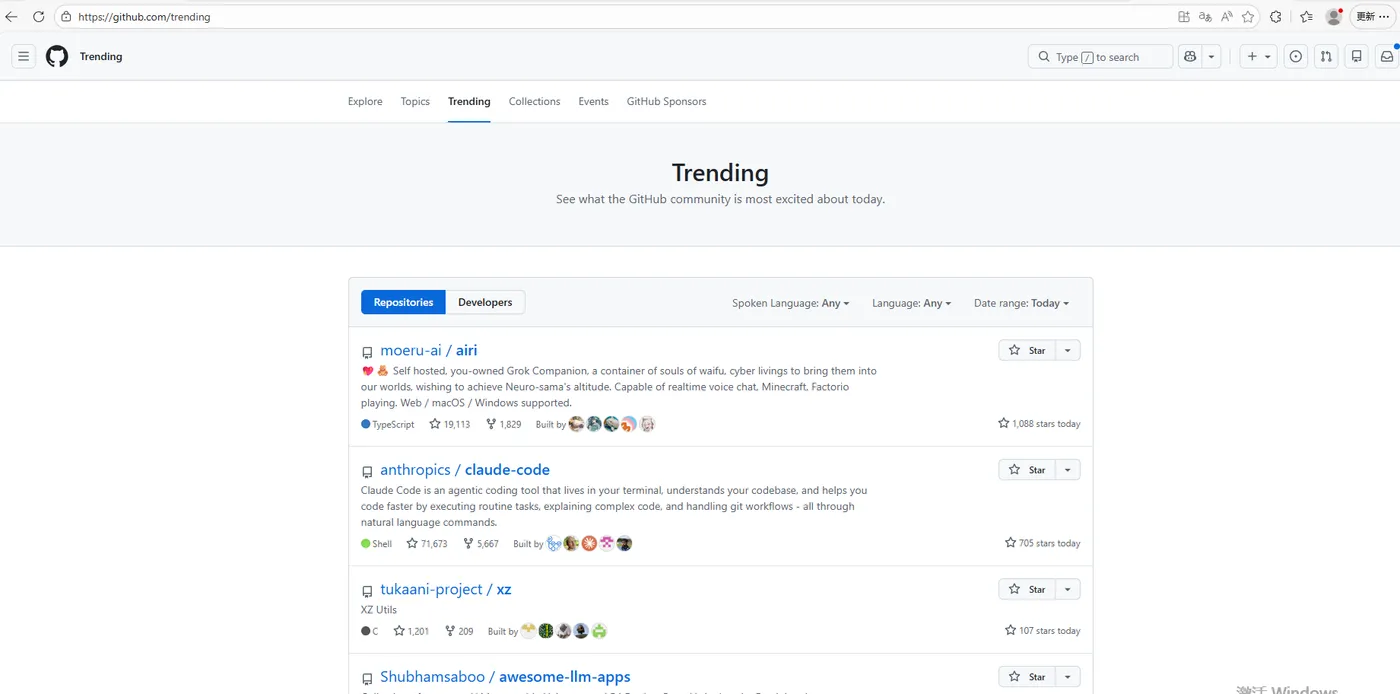
Task: Open the Date range: Today dropdown
Action: [x=1021, y=303]
